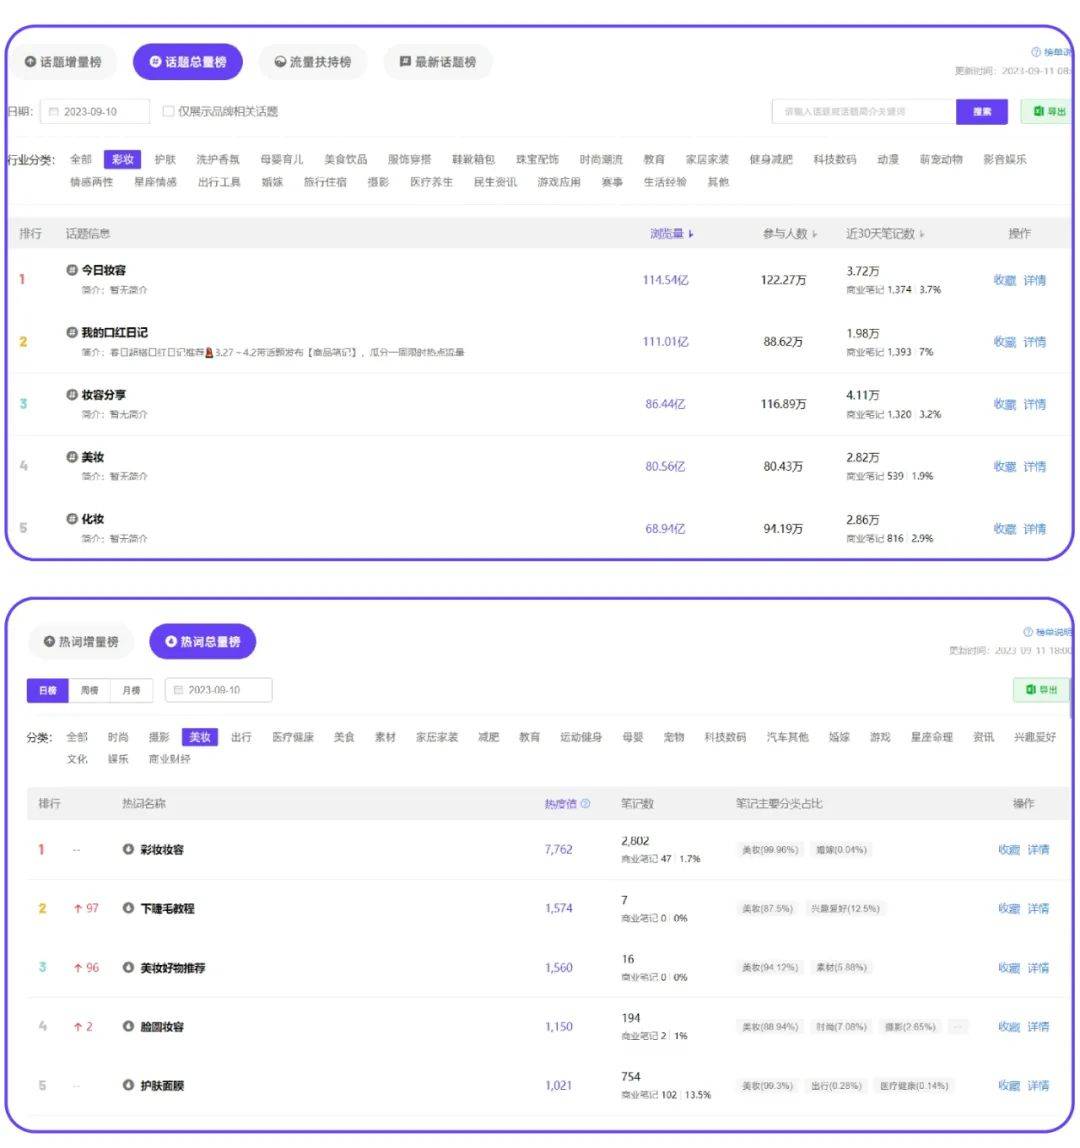Click the topic keyword search input field
The height and width of the screenshot is (1148, 1080).
[x=864, y=111]
